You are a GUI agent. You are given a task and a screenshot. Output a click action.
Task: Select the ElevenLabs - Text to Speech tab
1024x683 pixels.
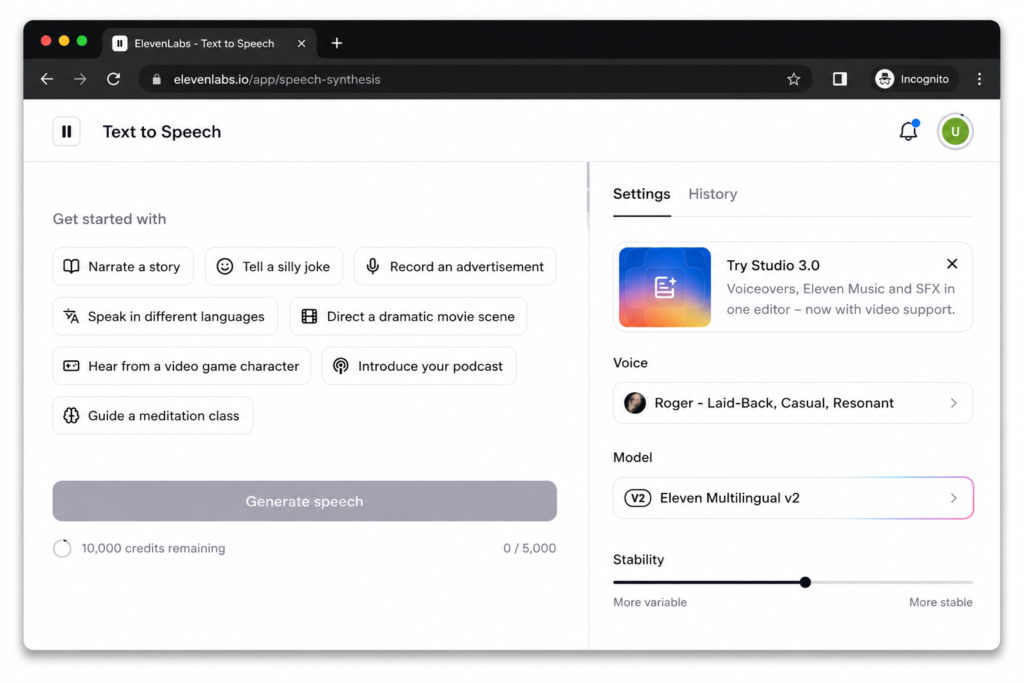(x=209, y=43)
